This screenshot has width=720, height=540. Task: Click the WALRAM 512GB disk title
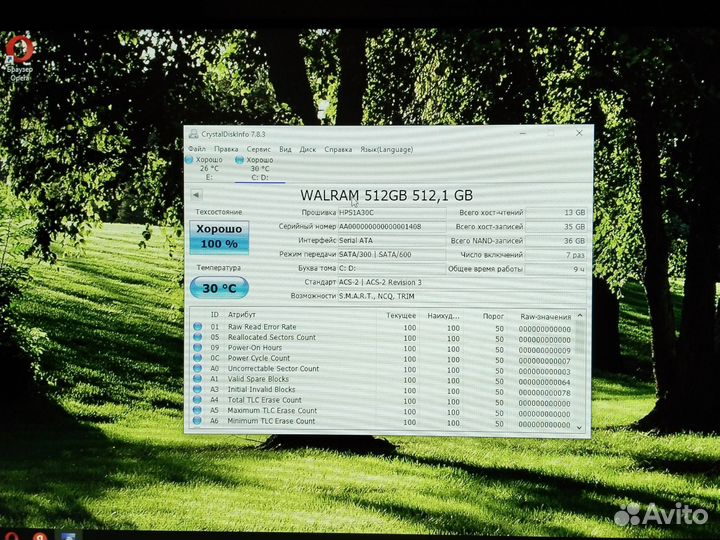[387, 195]
